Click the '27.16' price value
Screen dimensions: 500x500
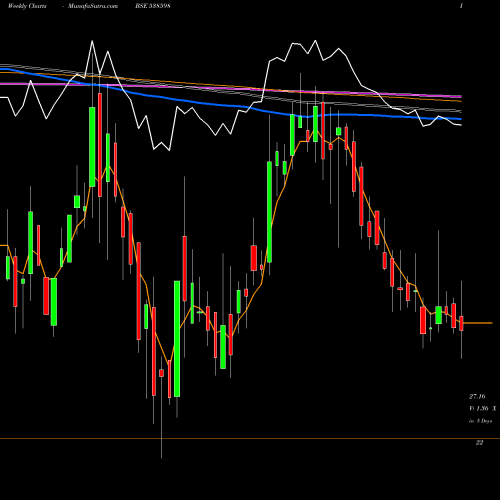[477, 396]
